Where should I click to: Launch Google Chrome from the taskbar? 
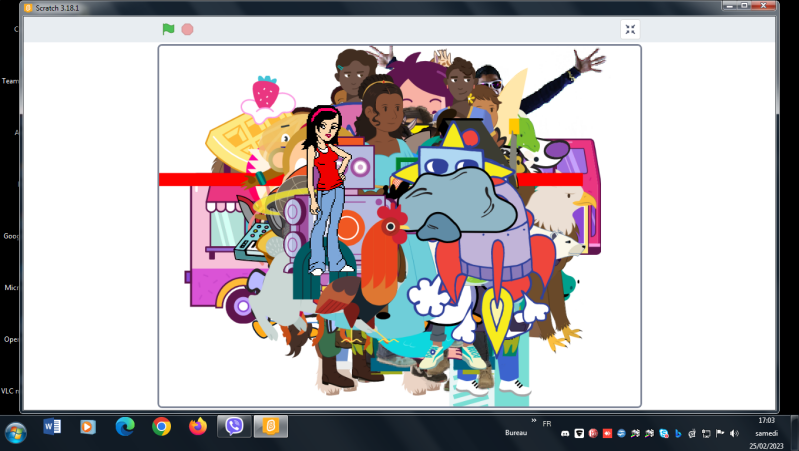pyautogui.click(x=162, y=427)
